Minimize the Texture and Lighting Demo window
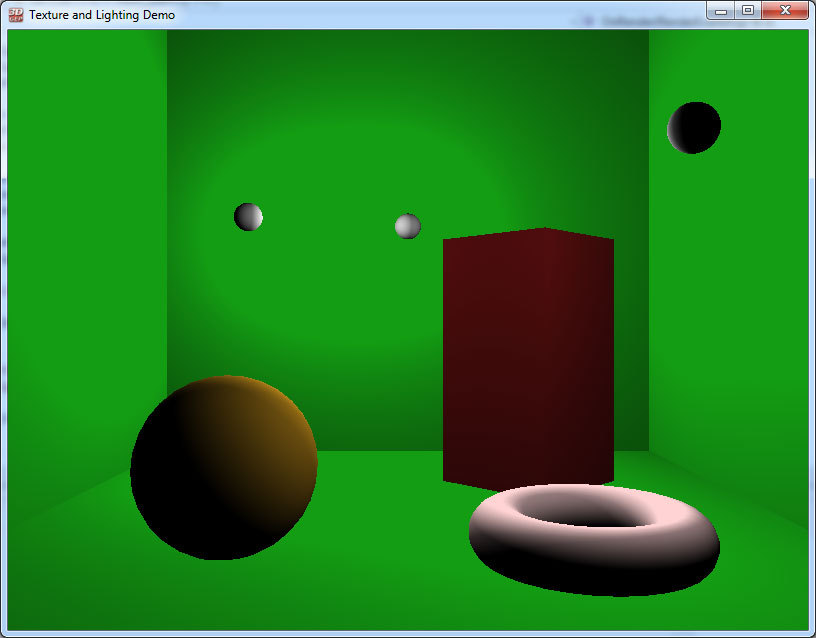This screenshot has width=816, height=638. (720, 10)
